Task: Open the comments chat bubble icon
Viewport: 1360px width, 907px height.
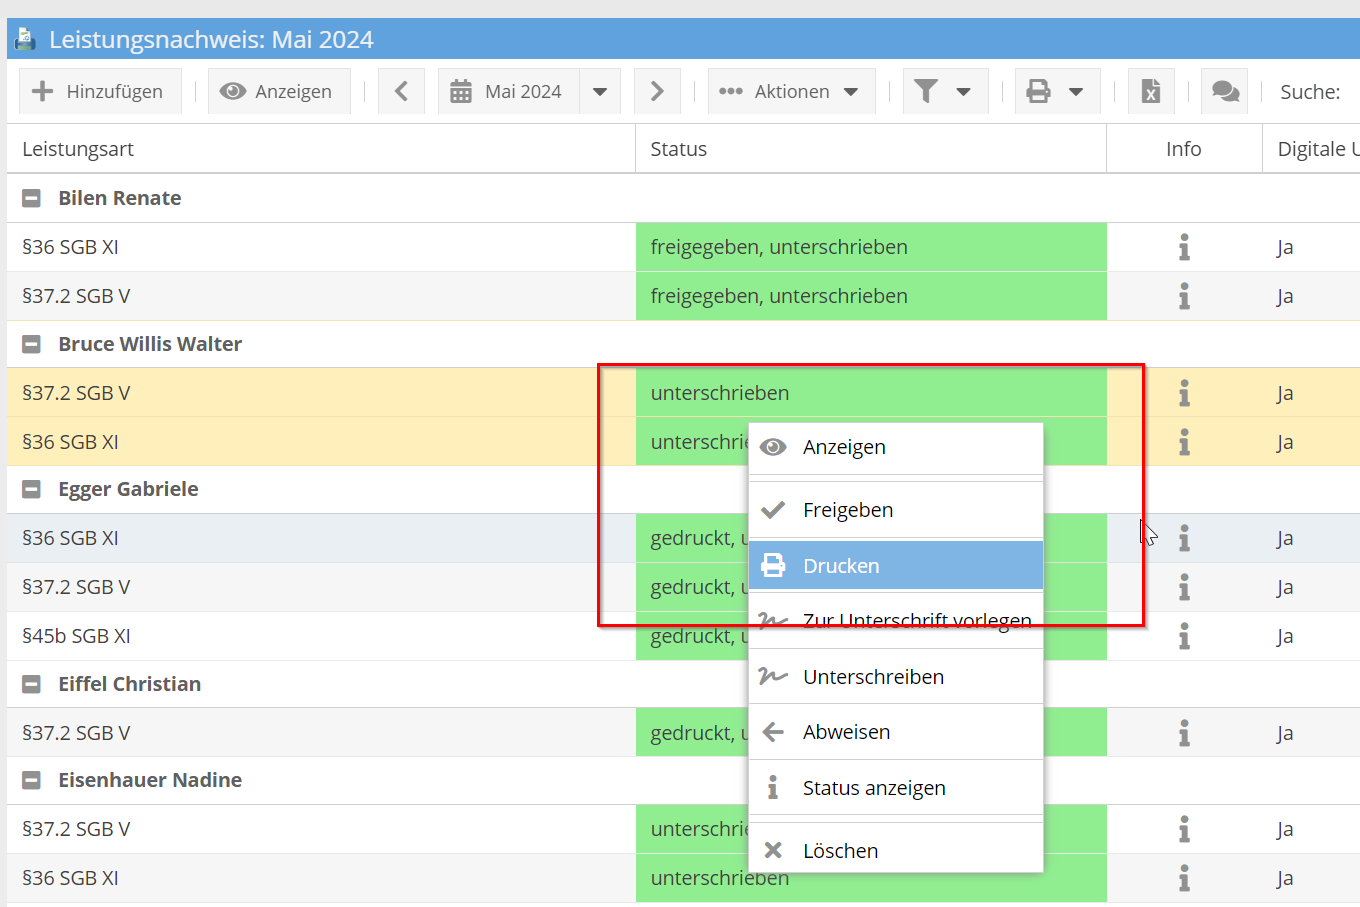Action: 1225,92
